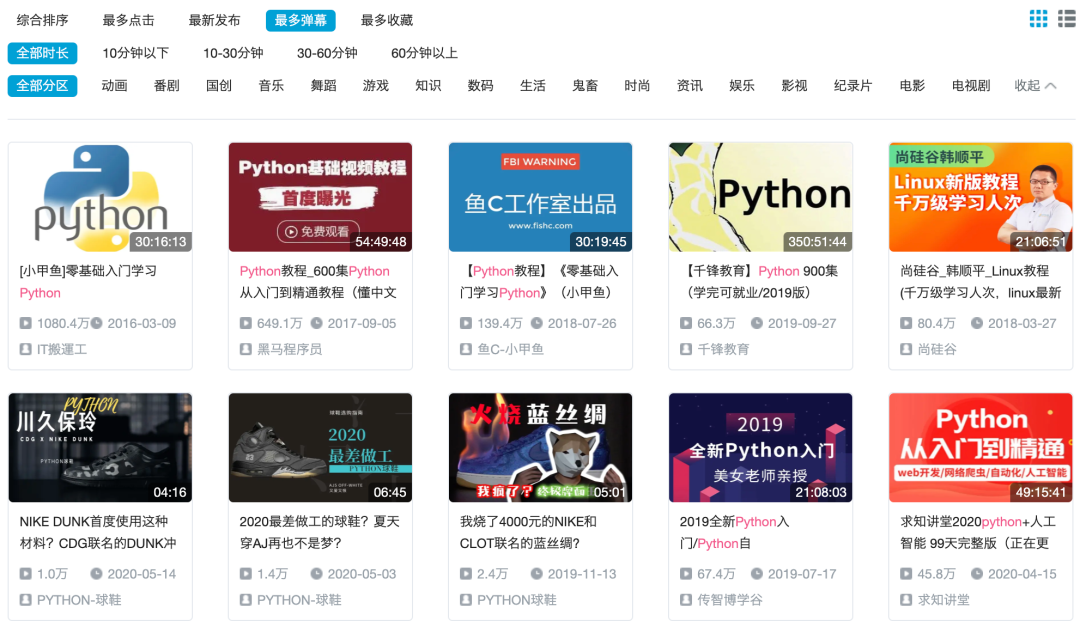
Task: Filter by 国创 category
Action: pyautogui.click(x=219, y=85)
